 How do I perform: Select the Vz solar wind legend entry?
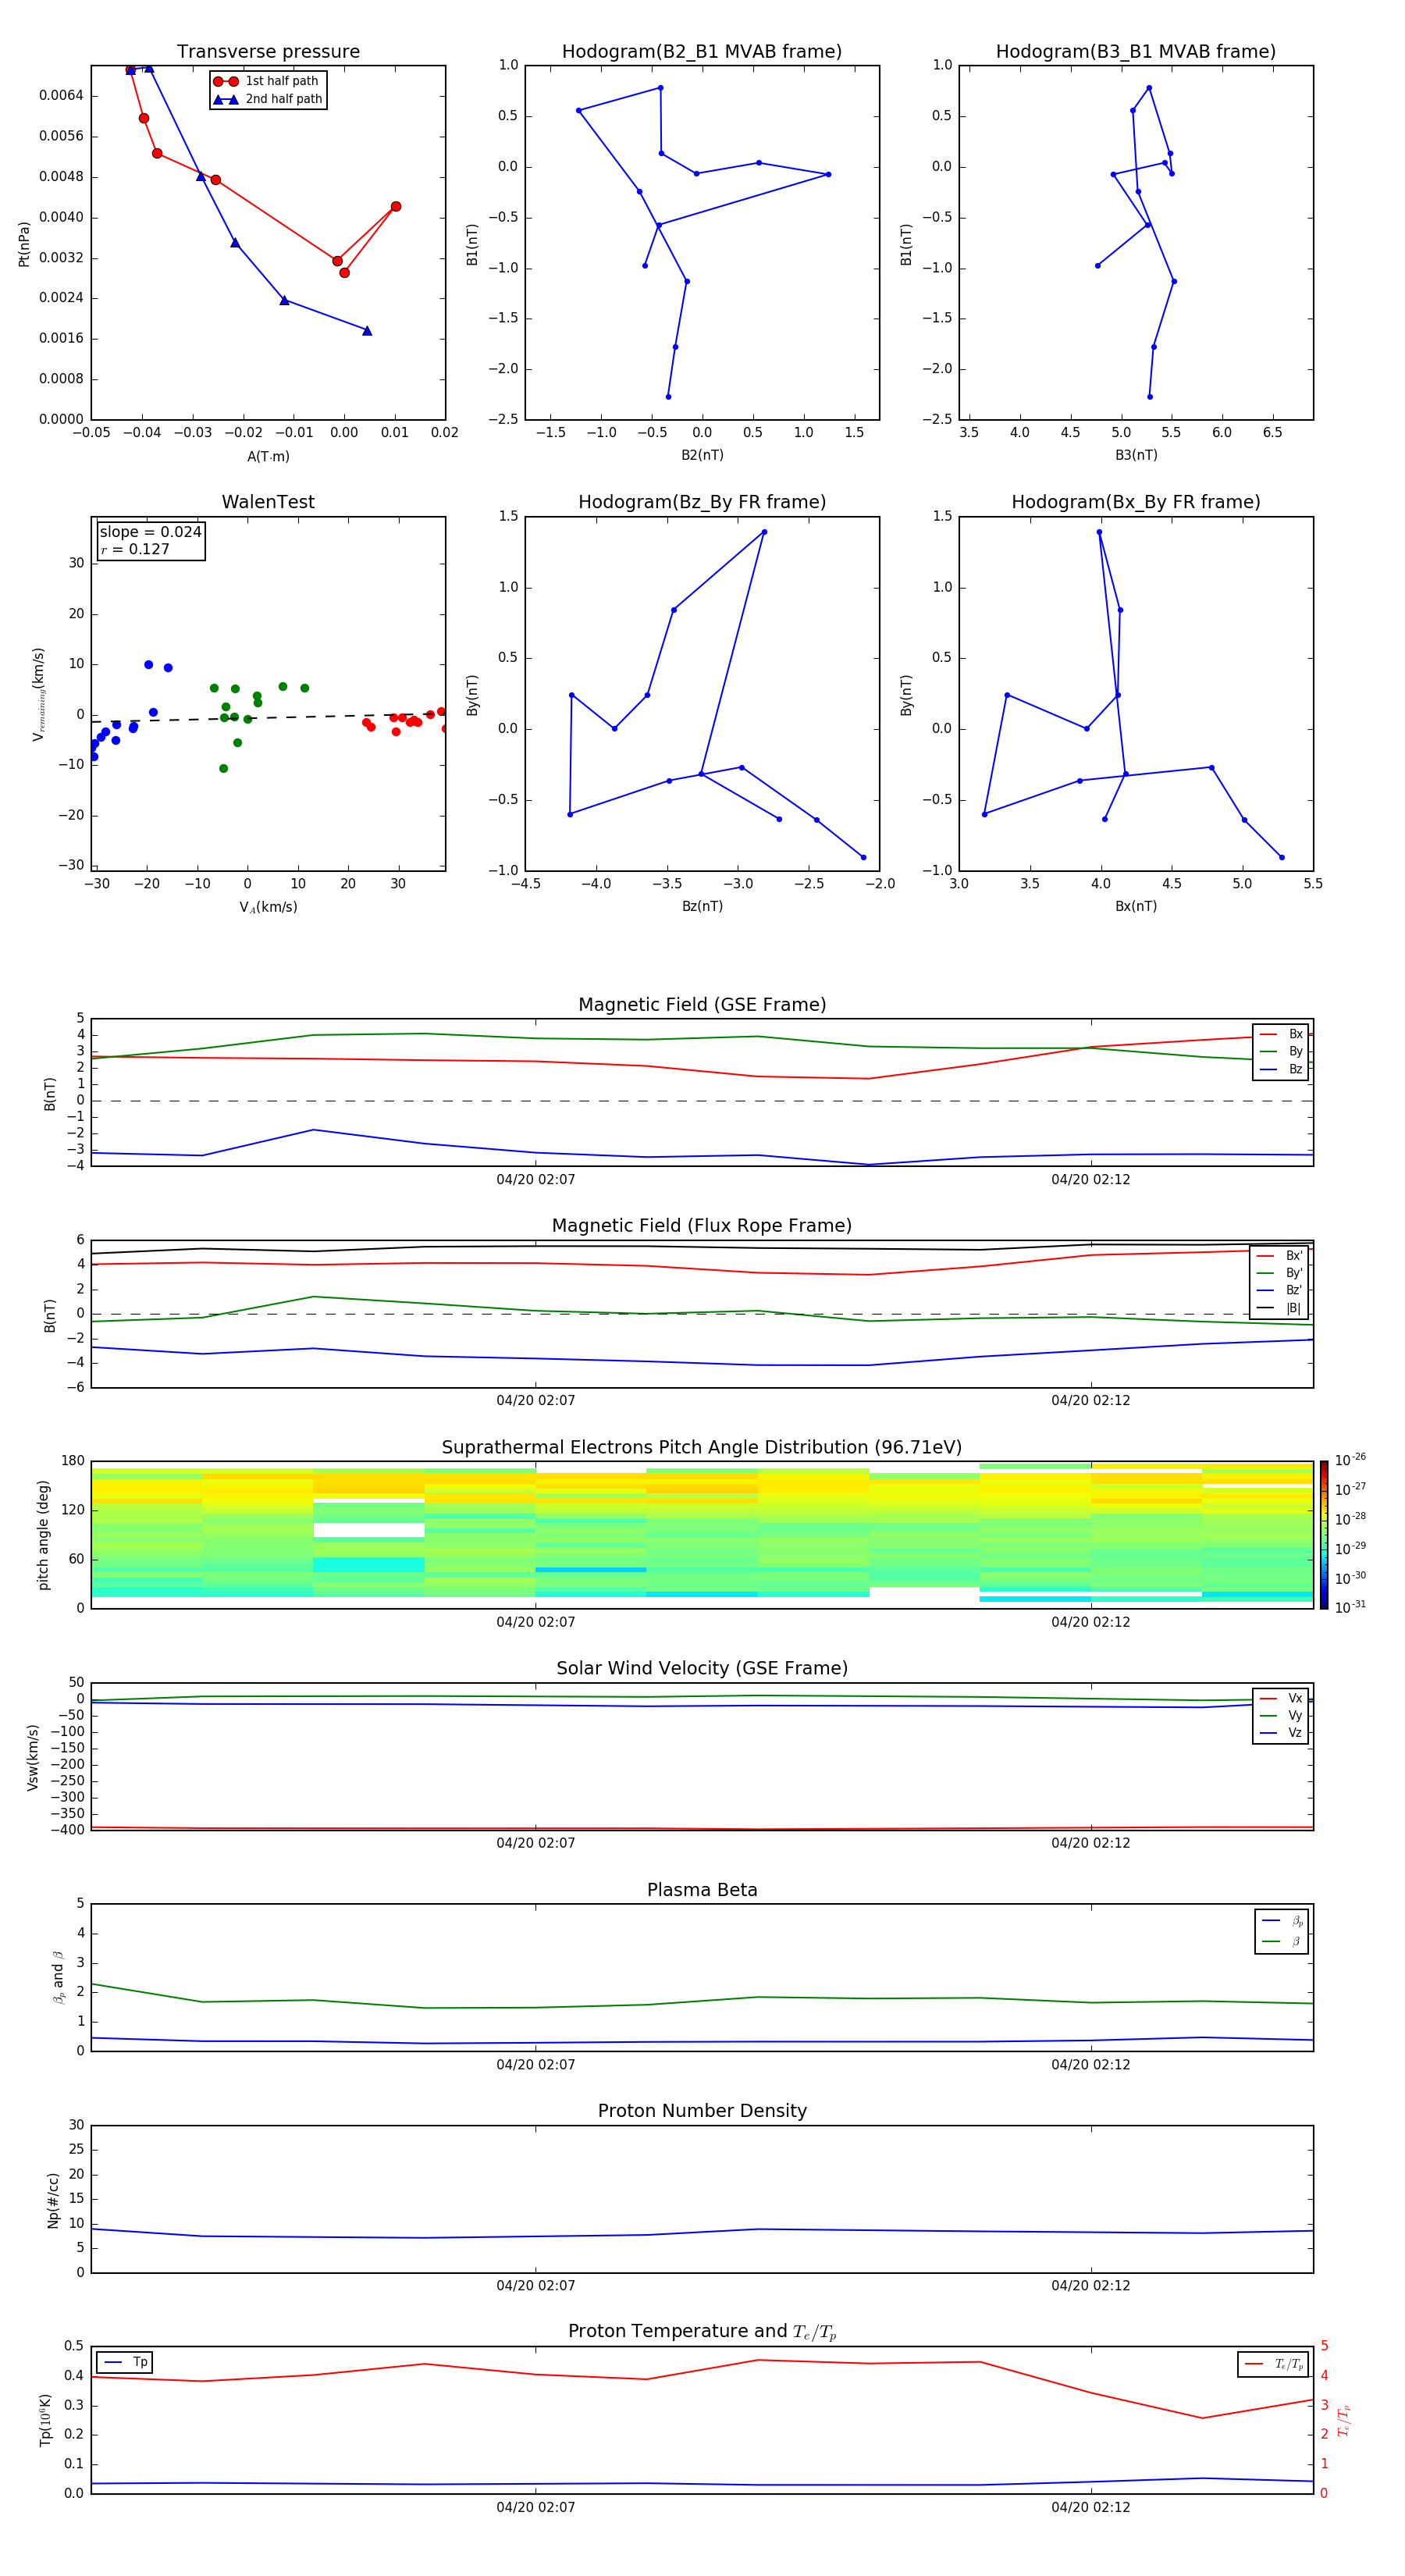[1281, 1733]
